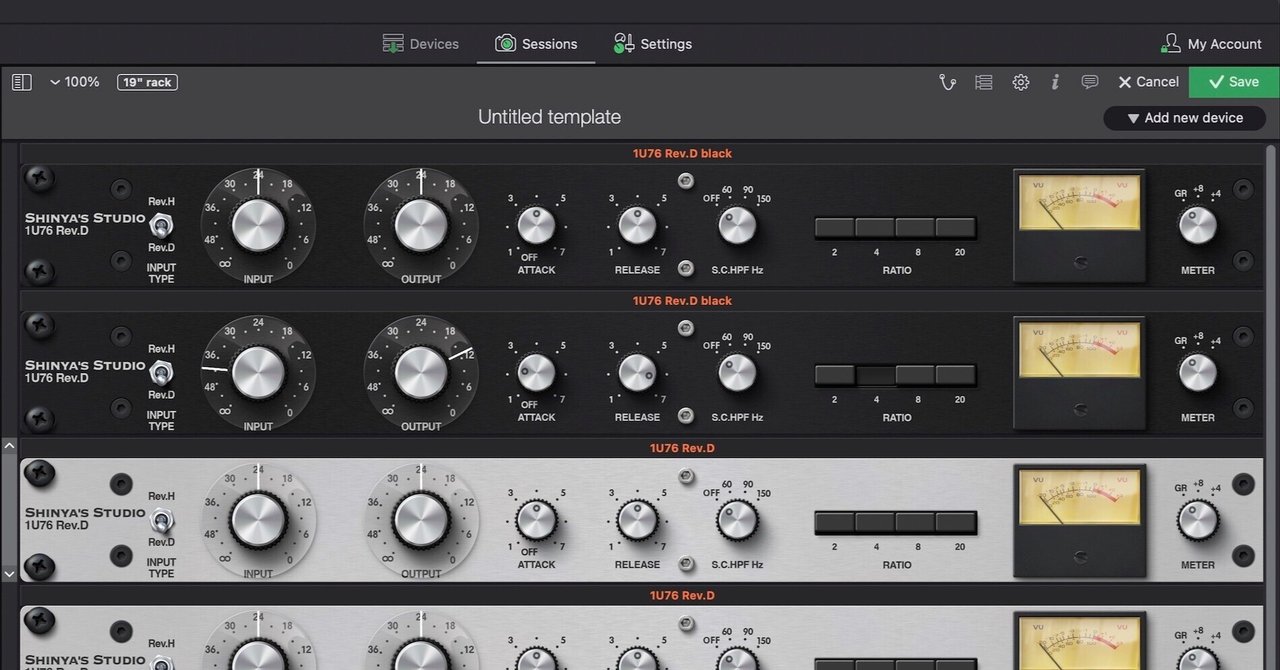Click the VU meter on fully visible silver unit
Viewport: 1280px width, 670px height.
[x=1080, y=519]
